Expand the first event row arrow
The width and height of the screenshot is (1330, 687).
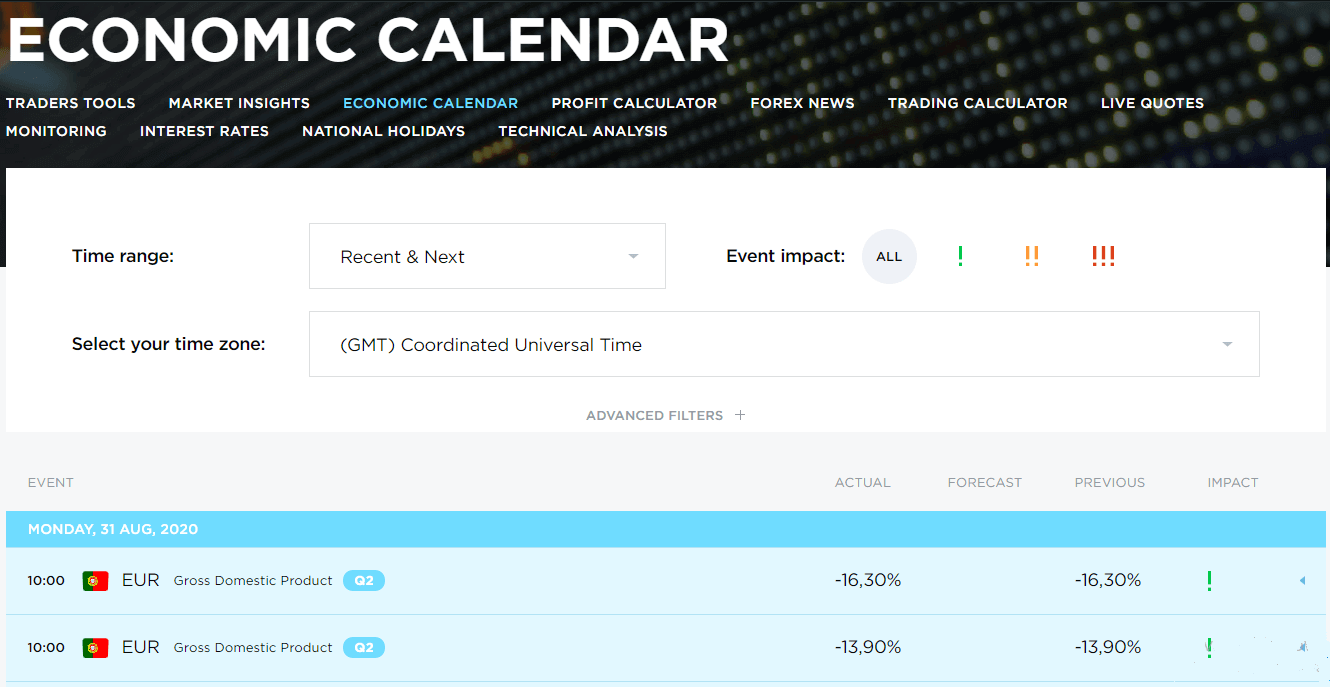point(1302,580)
